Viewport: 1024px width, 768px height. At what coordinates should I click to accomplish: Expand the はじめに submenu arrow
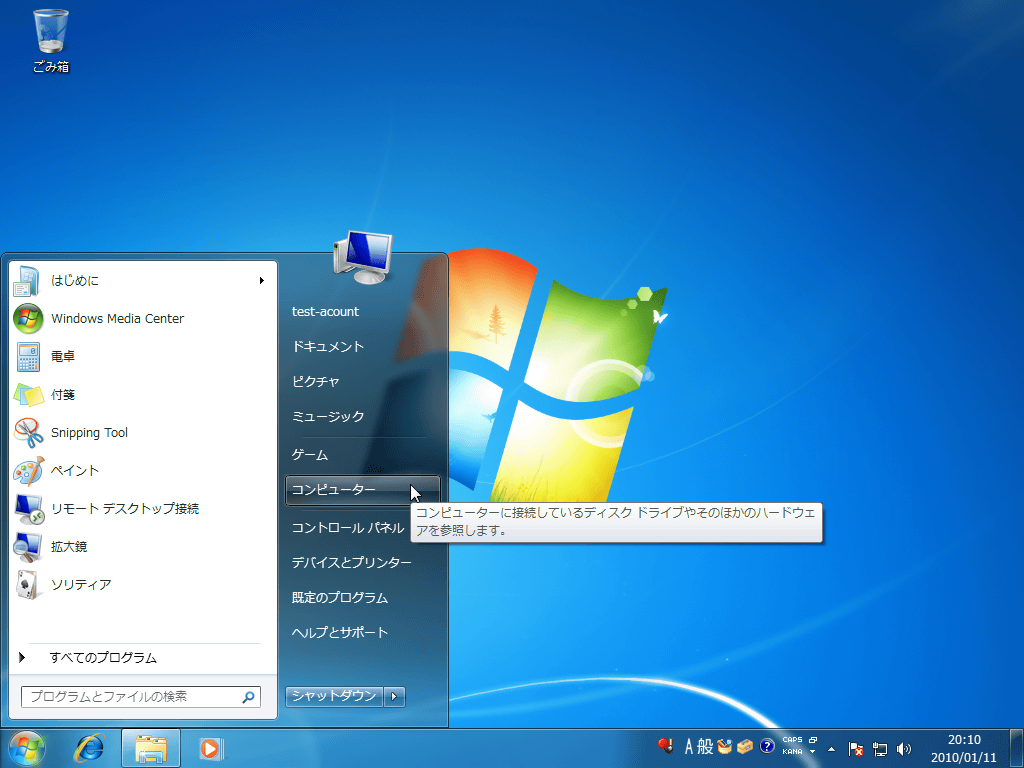point(261,281)
